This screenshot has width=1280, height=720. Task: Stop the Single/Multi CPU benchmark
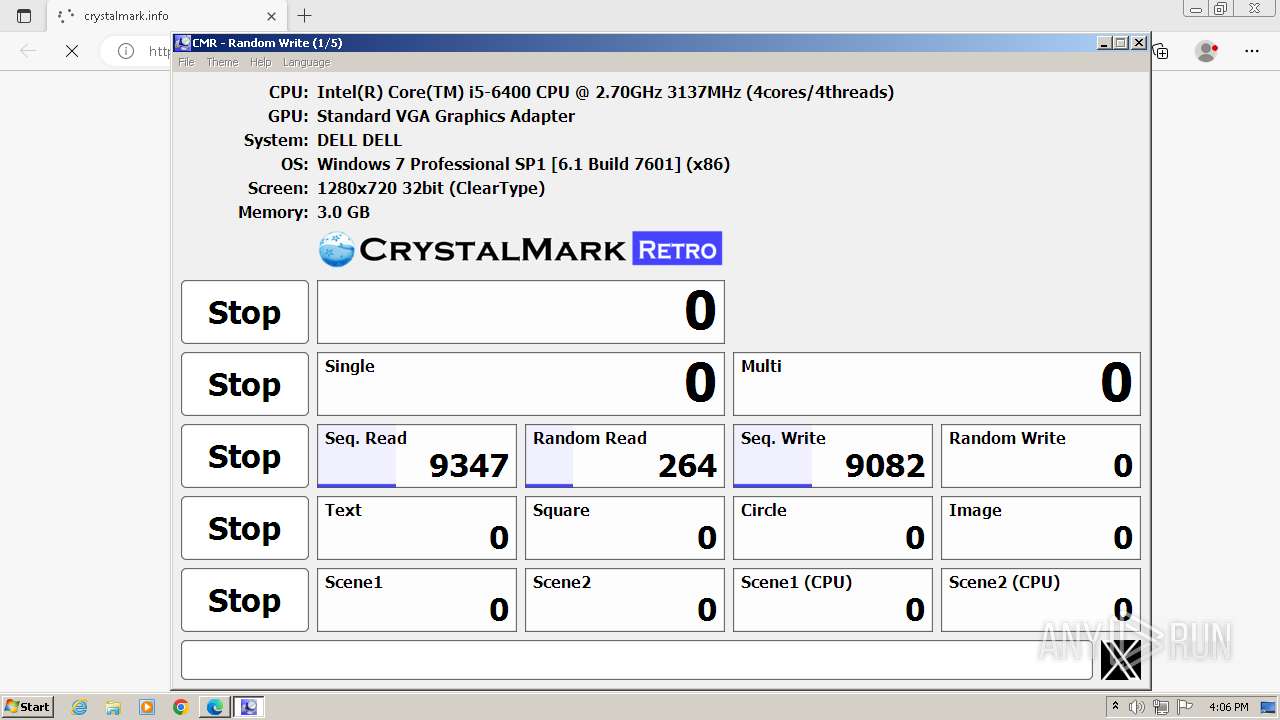pos(245,384)
